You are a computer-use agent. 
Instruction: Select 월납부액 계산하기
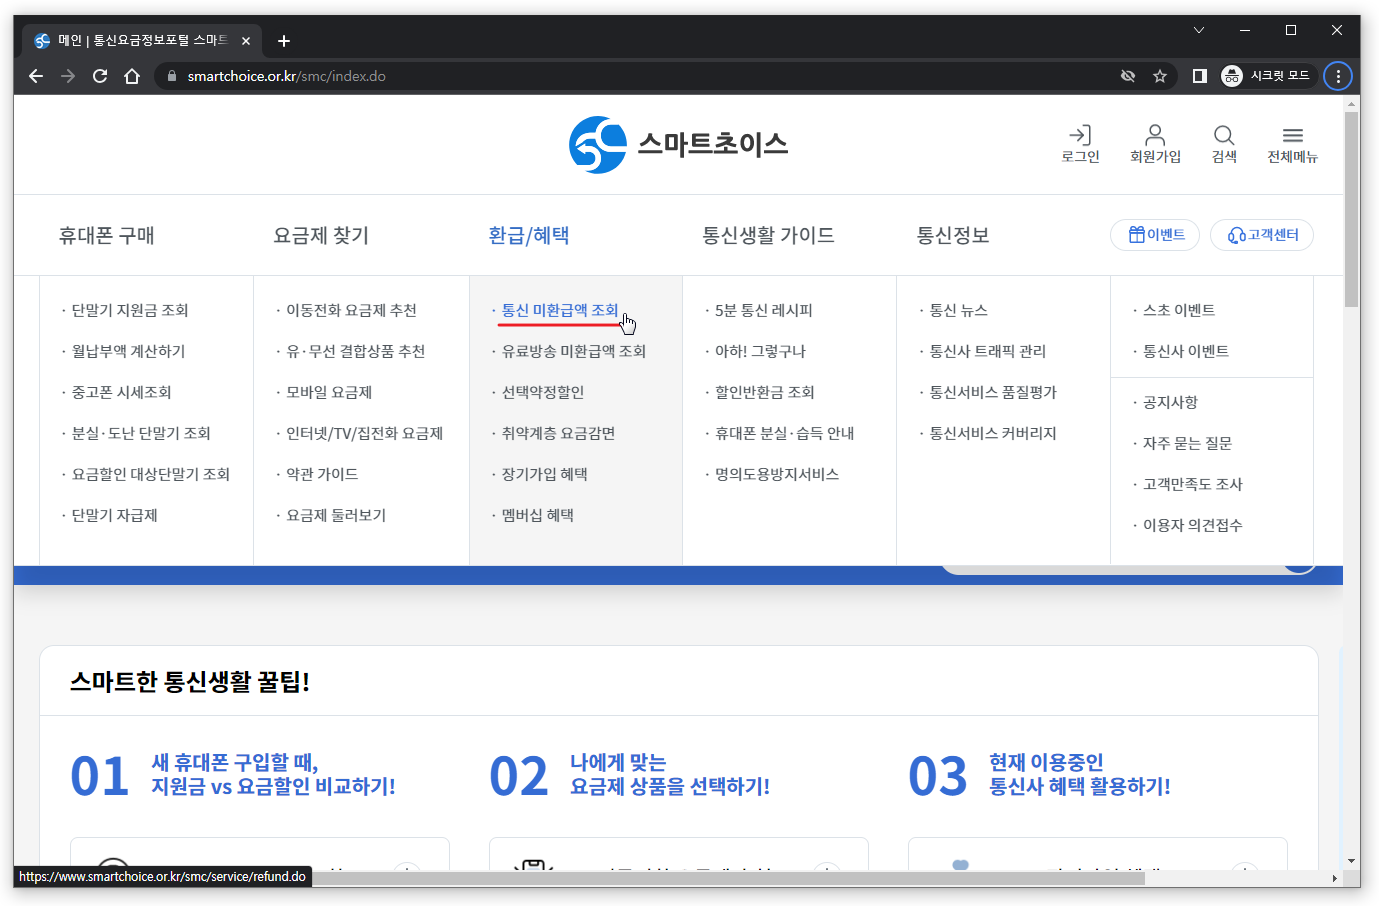pos(128,351)
